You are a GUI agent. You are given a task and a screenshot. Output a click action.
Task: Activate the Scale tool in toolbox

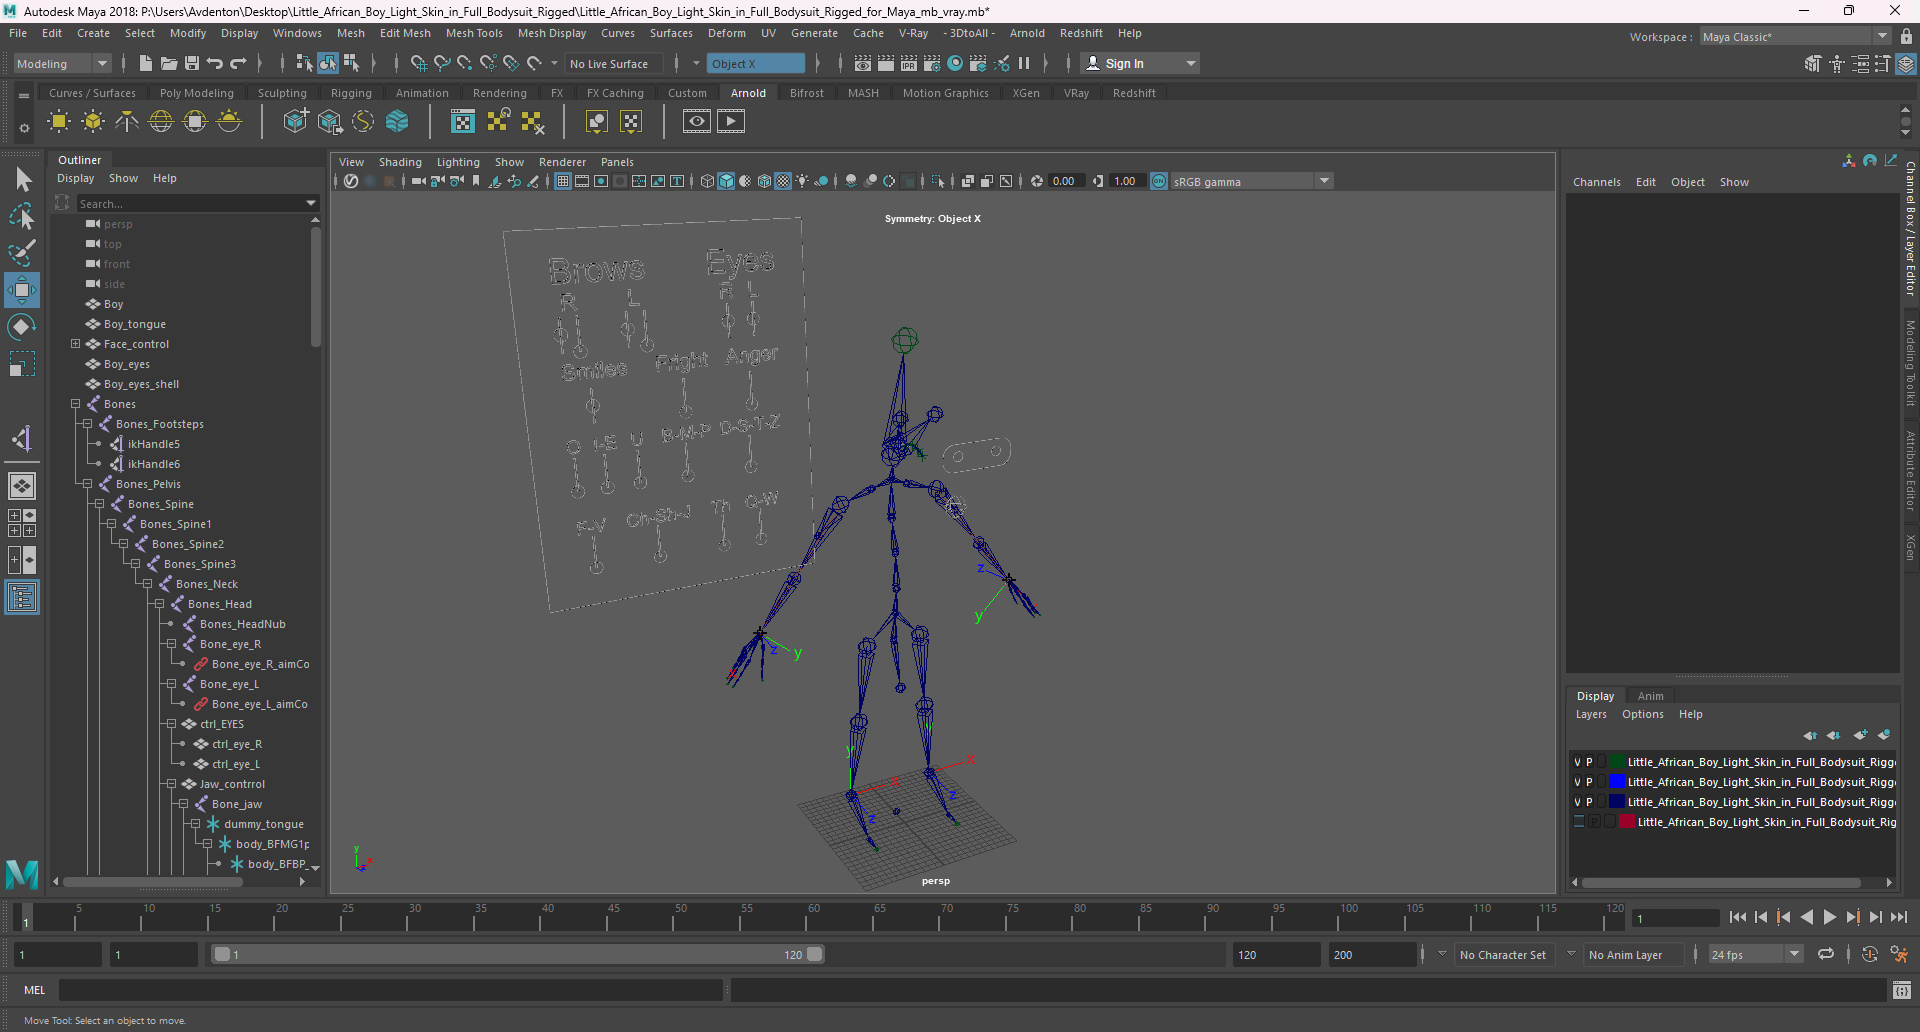coord(22,364)
